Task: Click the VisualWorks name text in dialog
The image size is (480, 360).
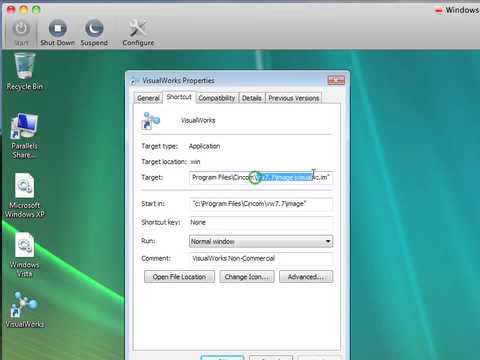Action: (198, 120)
